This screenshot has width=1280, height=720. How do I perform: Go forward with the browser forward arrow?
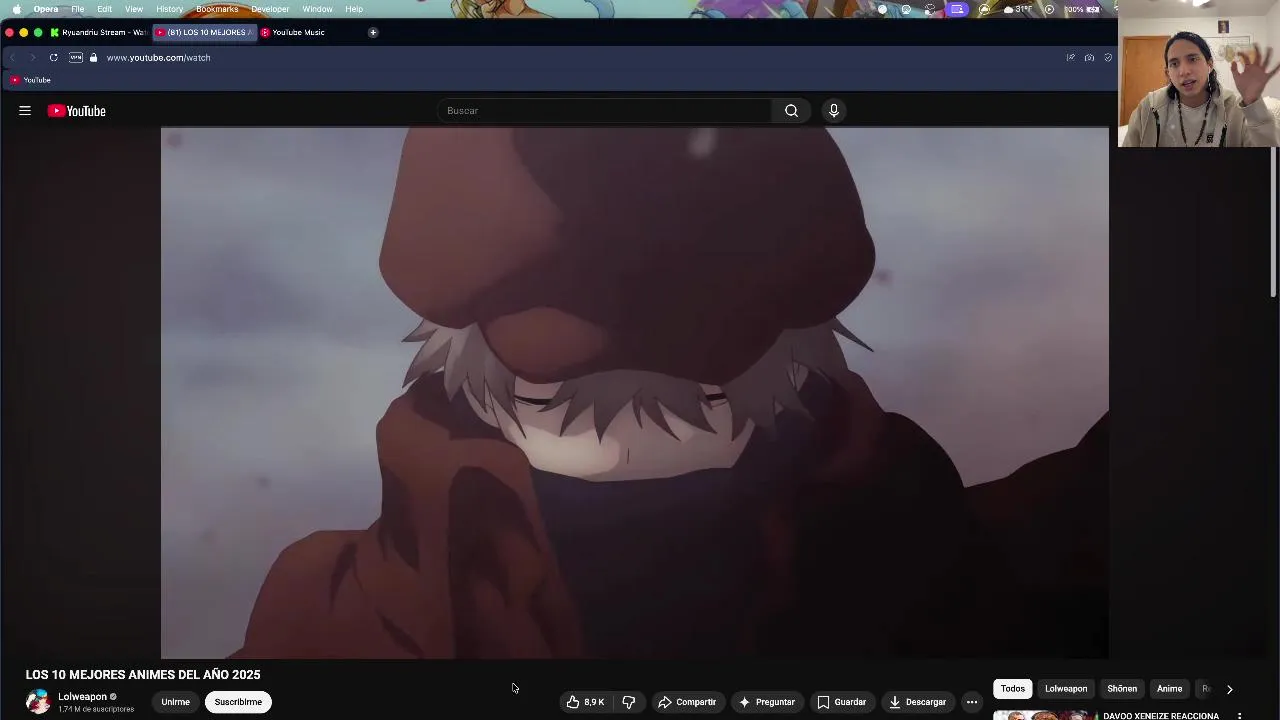pyautogui.click(x=33, y=58)
